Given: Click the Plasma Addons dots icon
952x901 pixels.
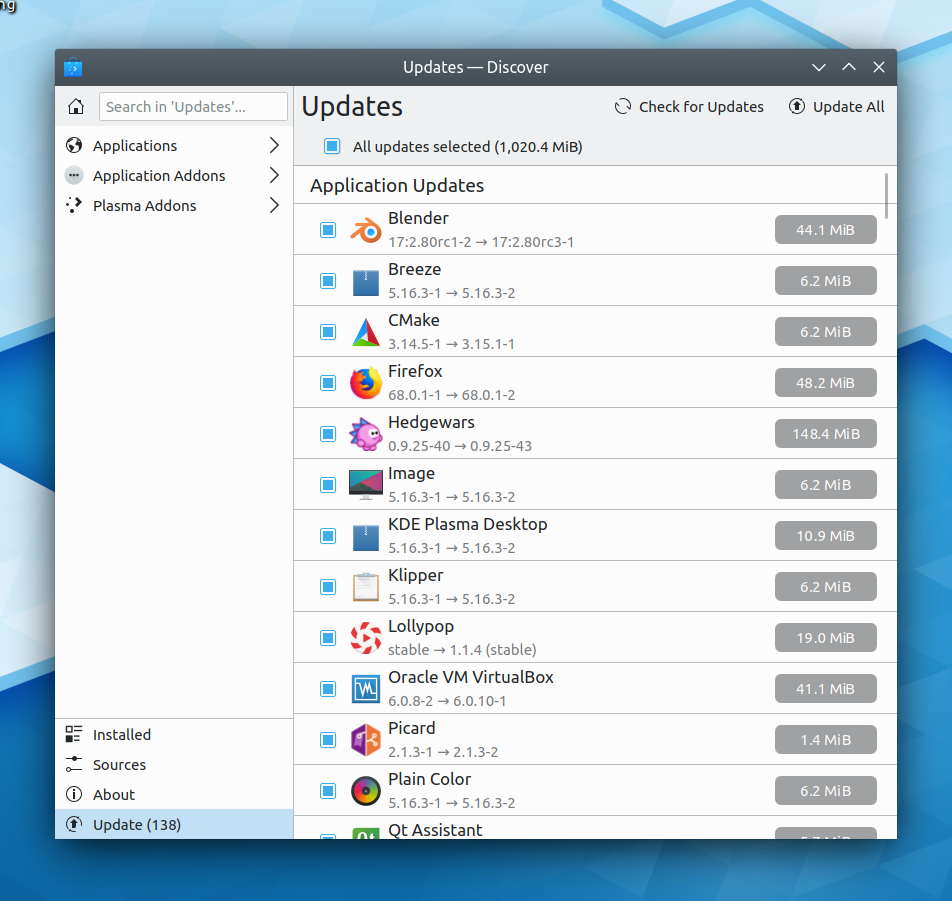Looking at the screenshot, I should pyautogui.click(x=74, y=206).
